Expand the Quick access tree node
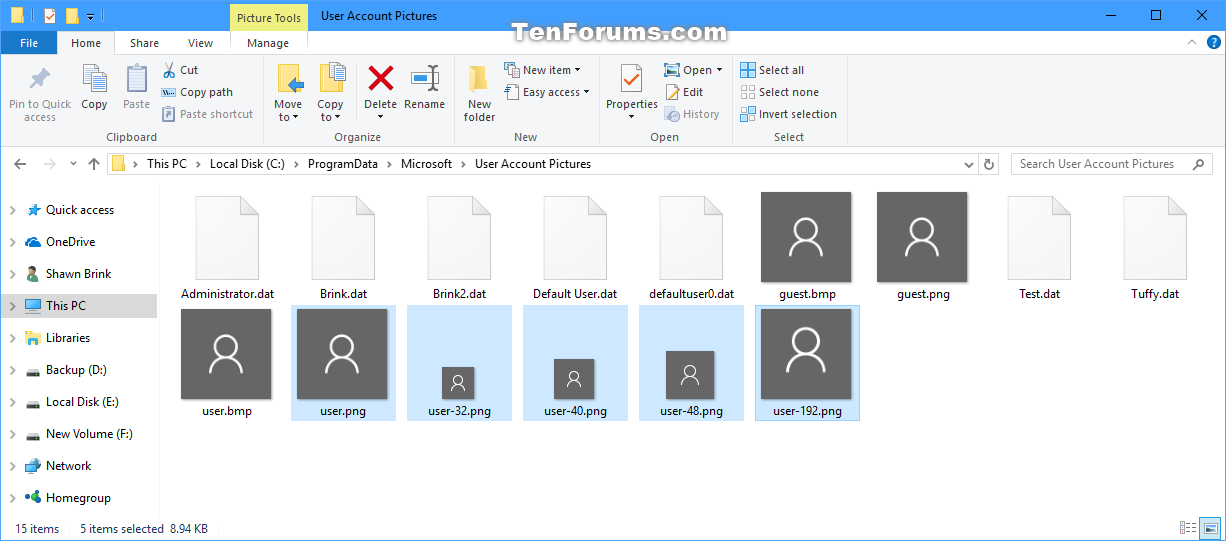The height and width of the screenshot is (541, 1226). [13, 210]
